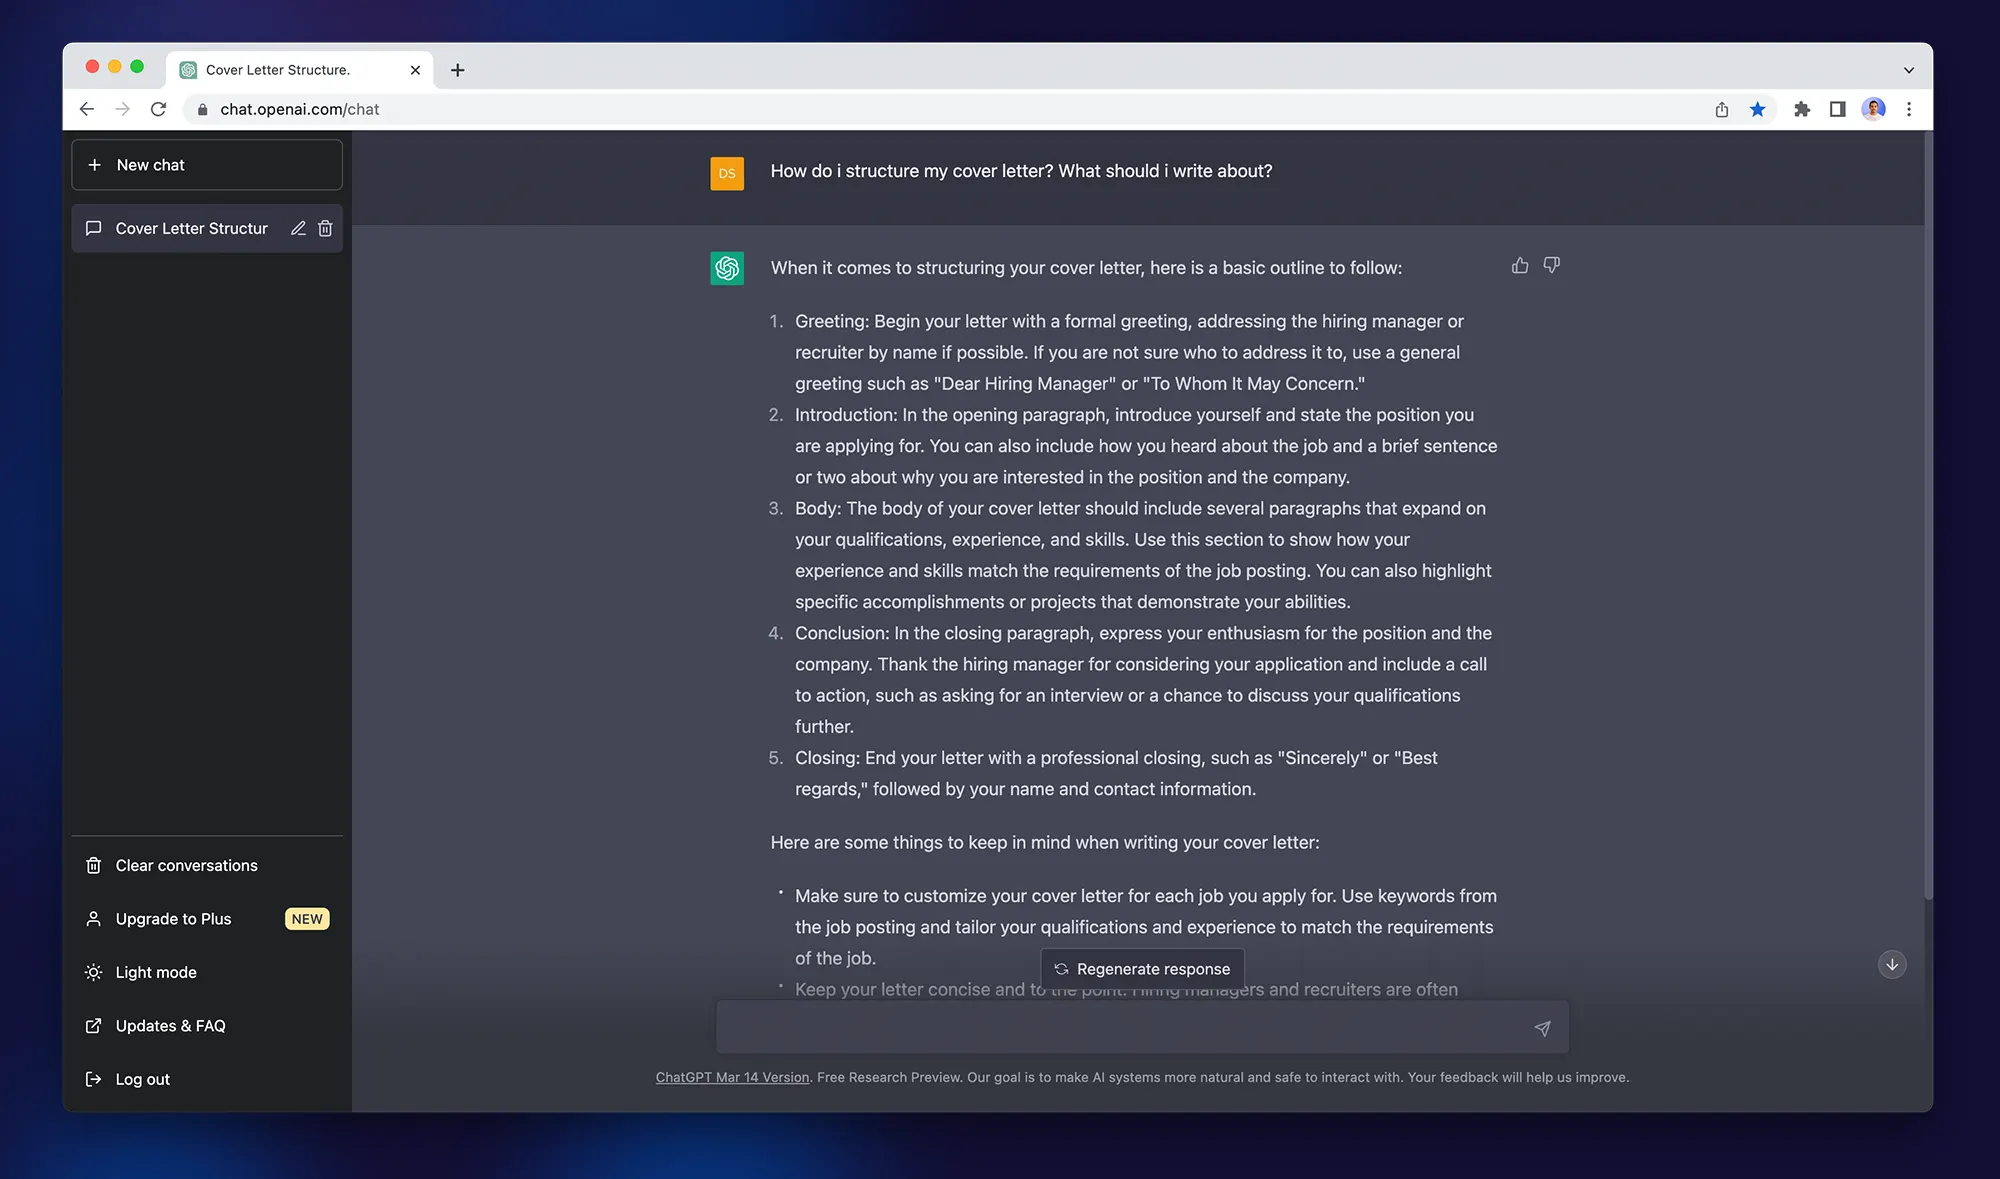This screenshot has height=1179, width=2000.
Task: Click the text "3. Body: The body of your cover letter"
Action: tap(926, 508)
